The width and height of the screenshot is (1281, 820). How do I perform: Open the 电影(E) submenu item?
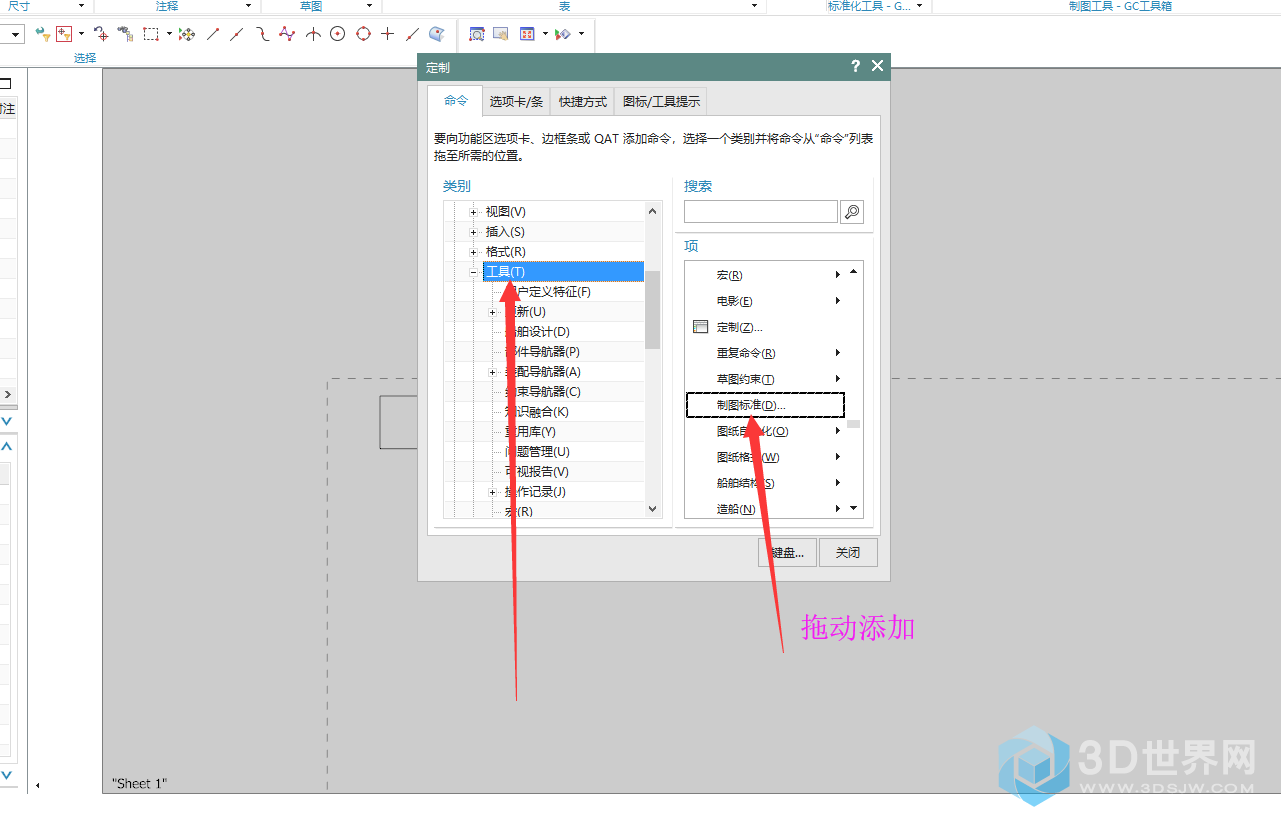pos(765,301)
